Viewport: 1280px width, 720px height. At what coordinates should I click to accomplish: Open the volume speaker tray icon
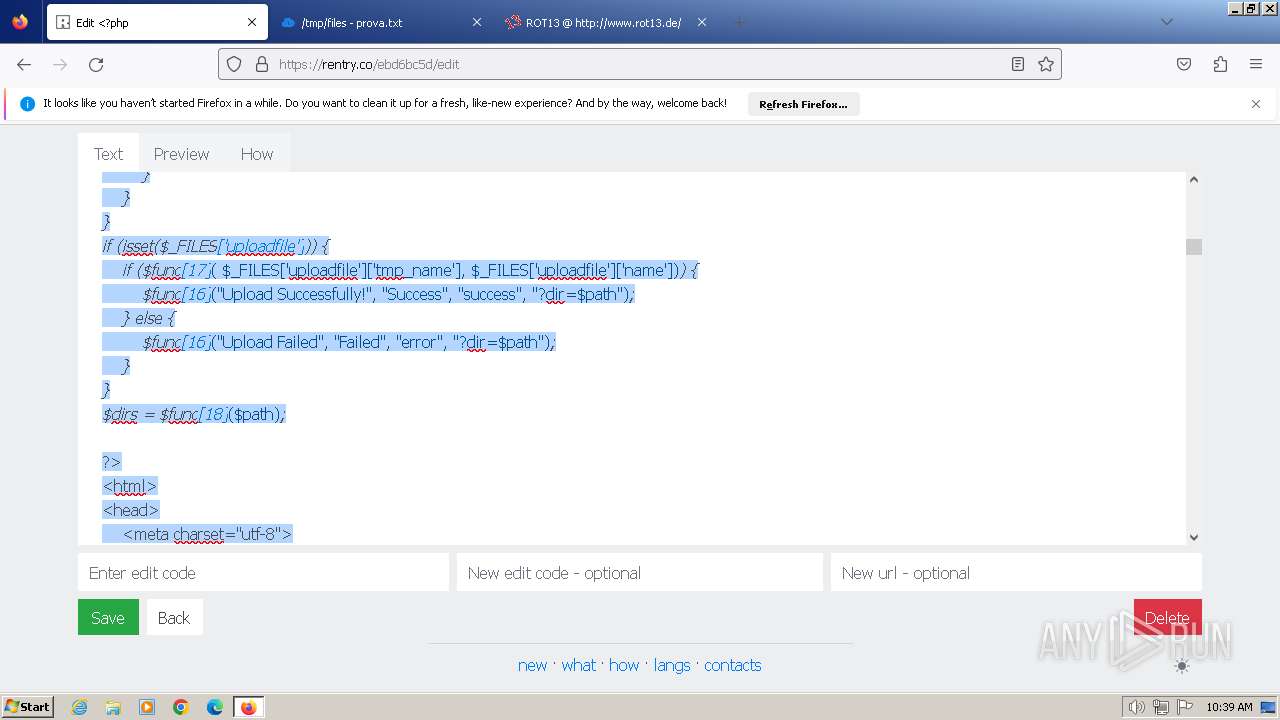(1136, 707)
